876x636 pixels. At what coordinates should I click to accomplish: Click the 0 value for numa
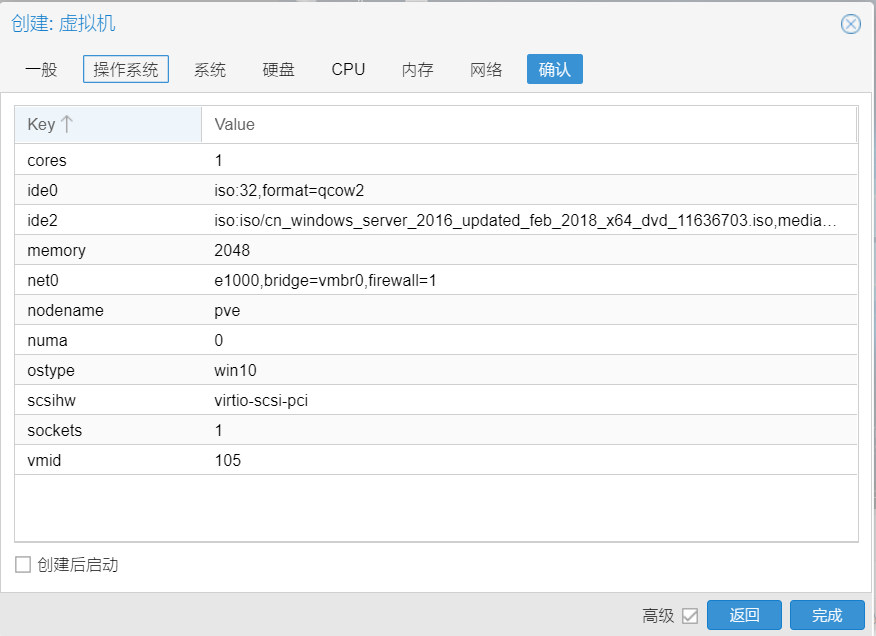(218, 340)
